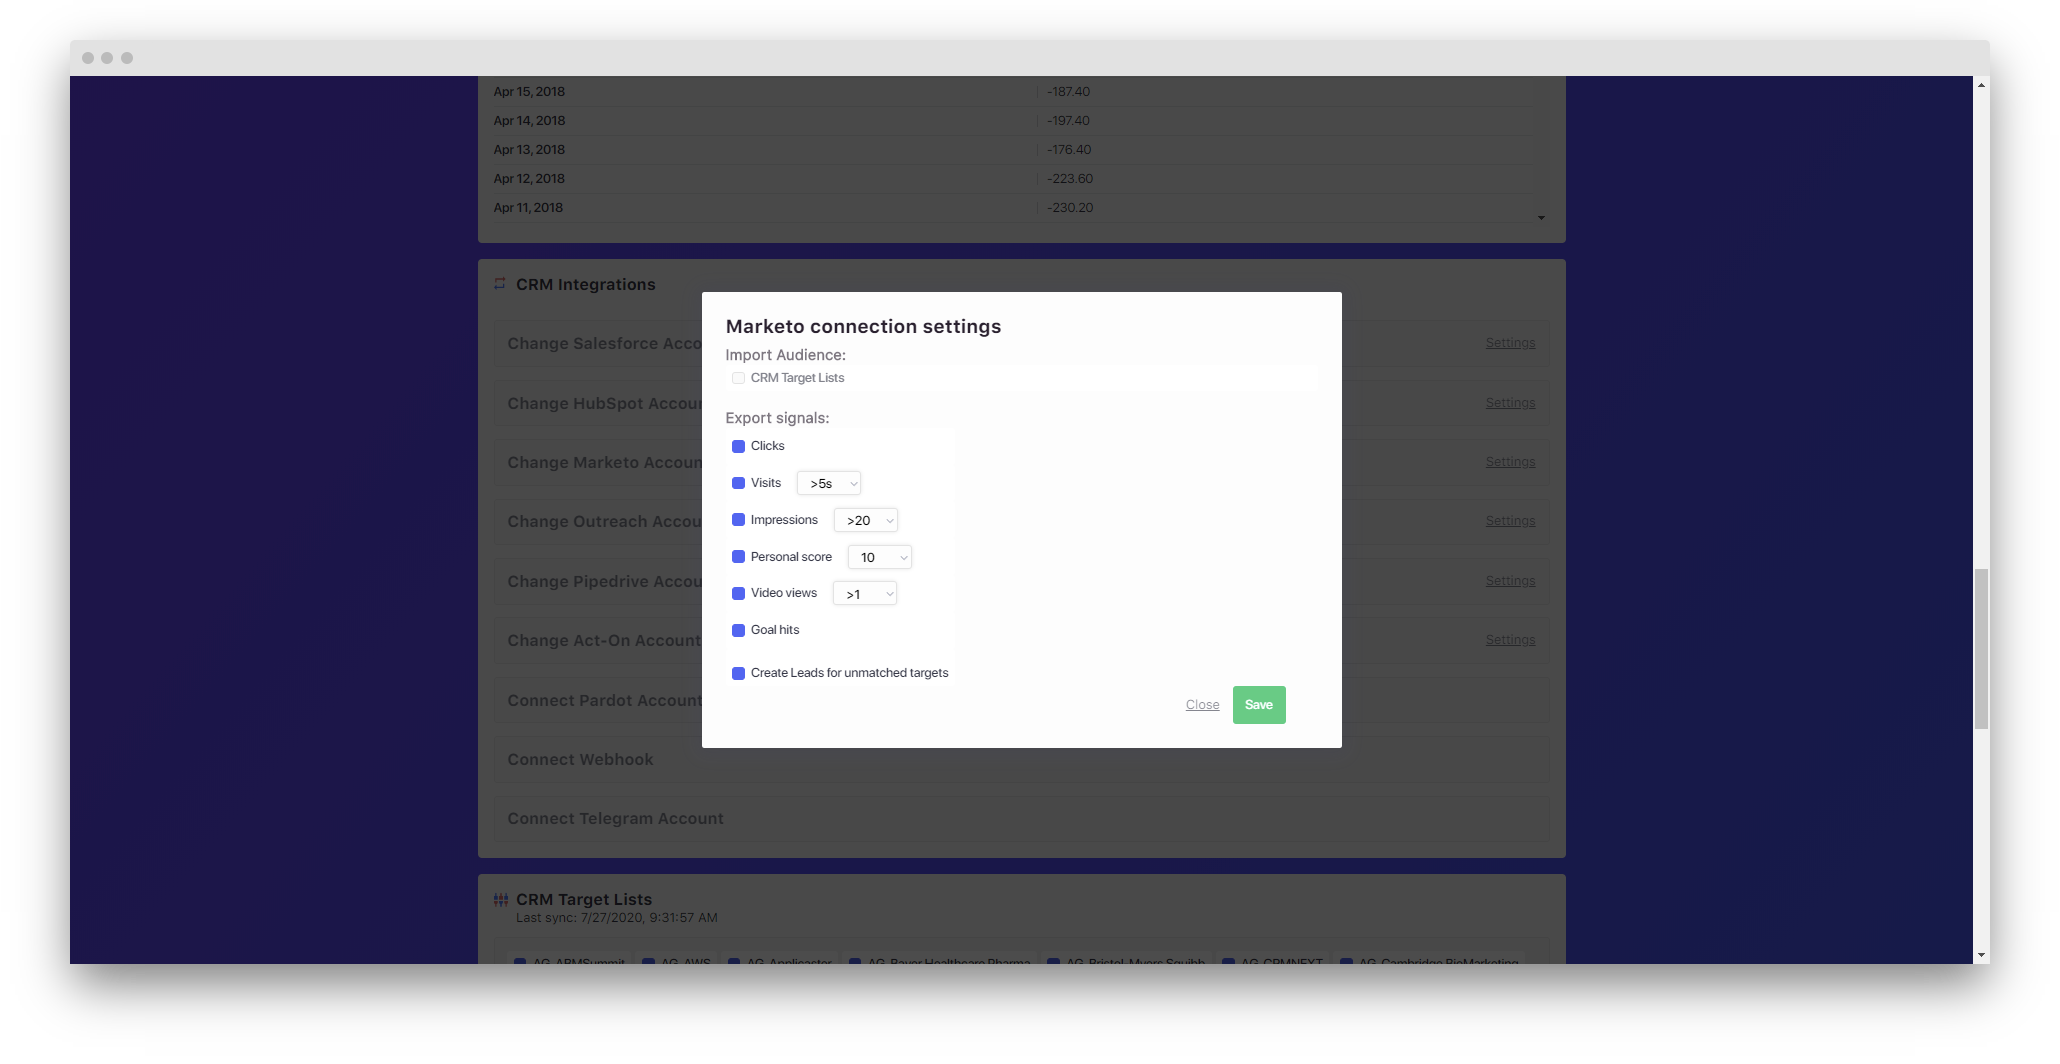
Task: Uncheck the Personal score checkbox
Action: click(738, 557)
